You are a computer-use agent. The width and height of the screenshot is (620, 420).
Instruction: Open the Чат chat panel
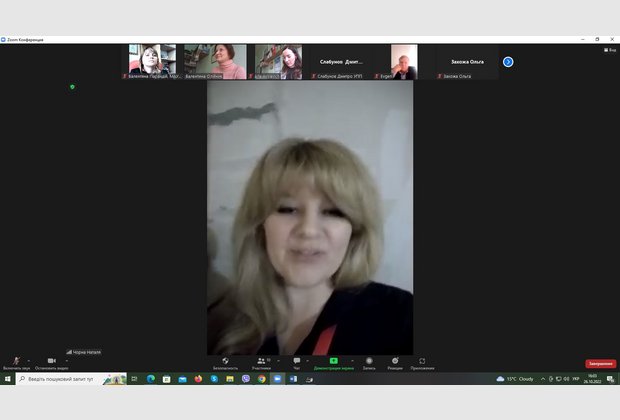click(297, 363)
